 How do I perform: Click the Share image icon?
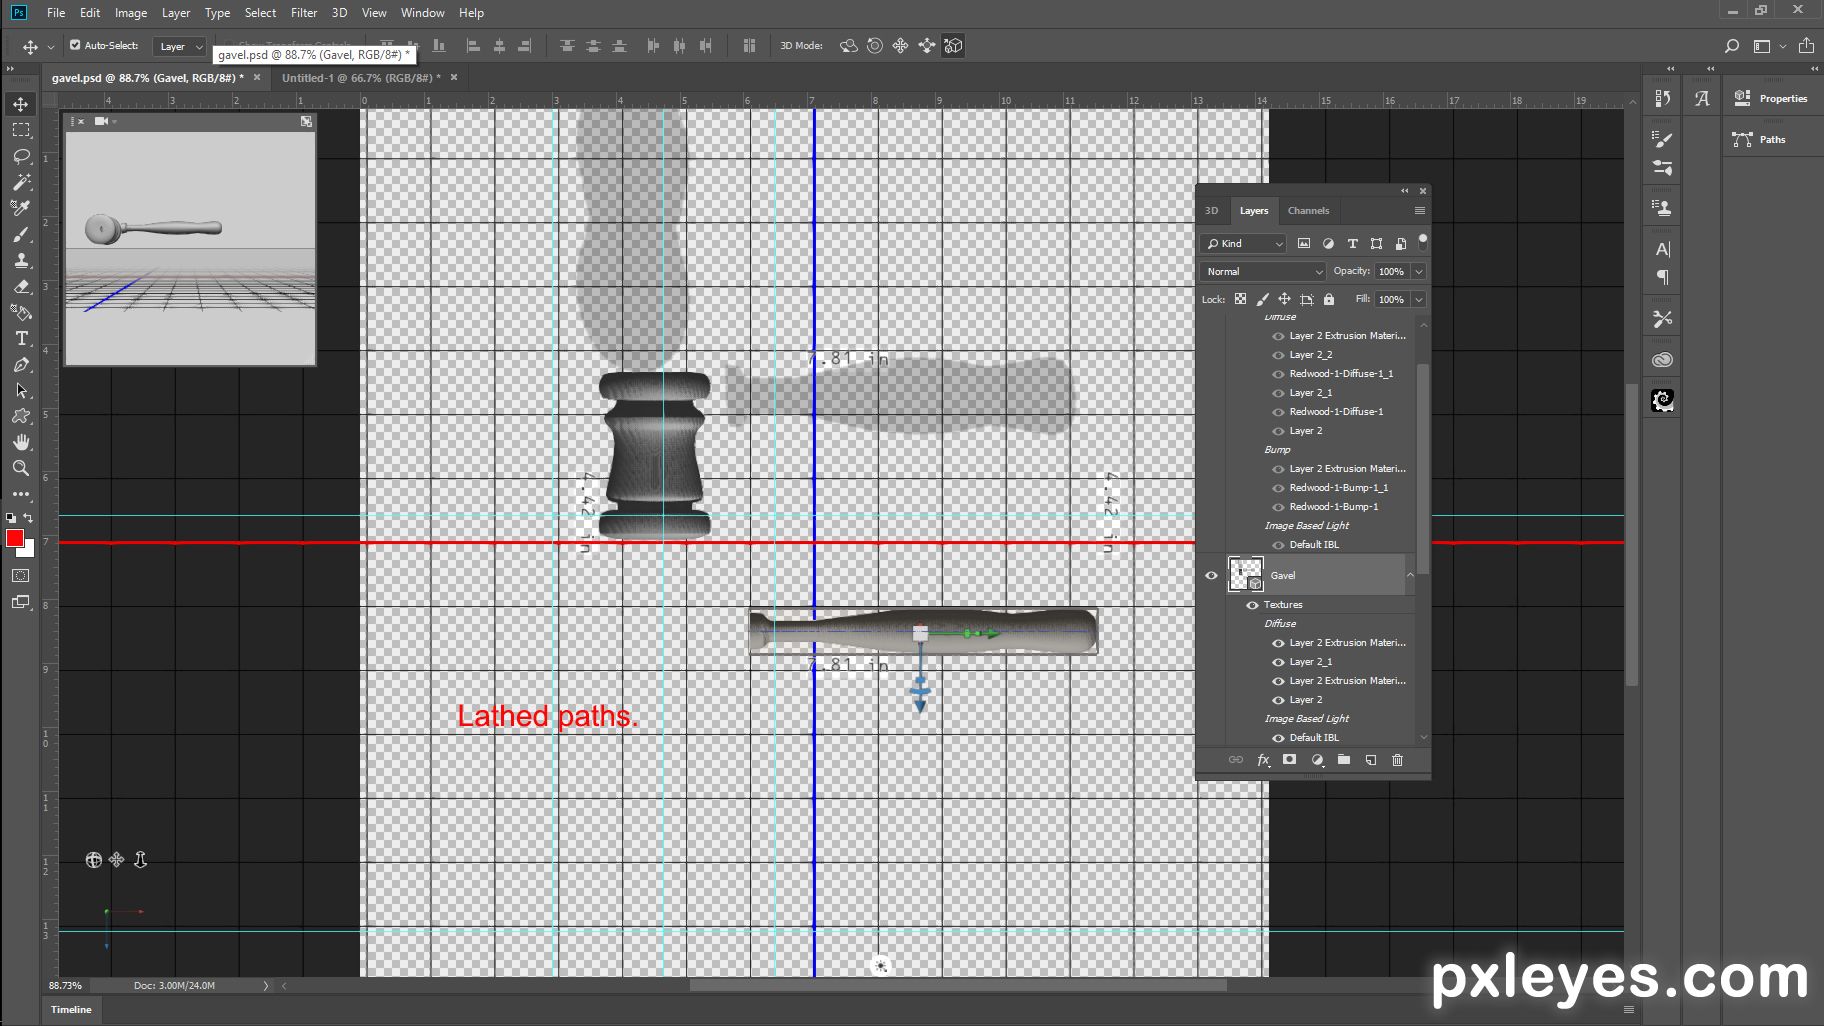pyautogui.click(x=1806, y=46)
